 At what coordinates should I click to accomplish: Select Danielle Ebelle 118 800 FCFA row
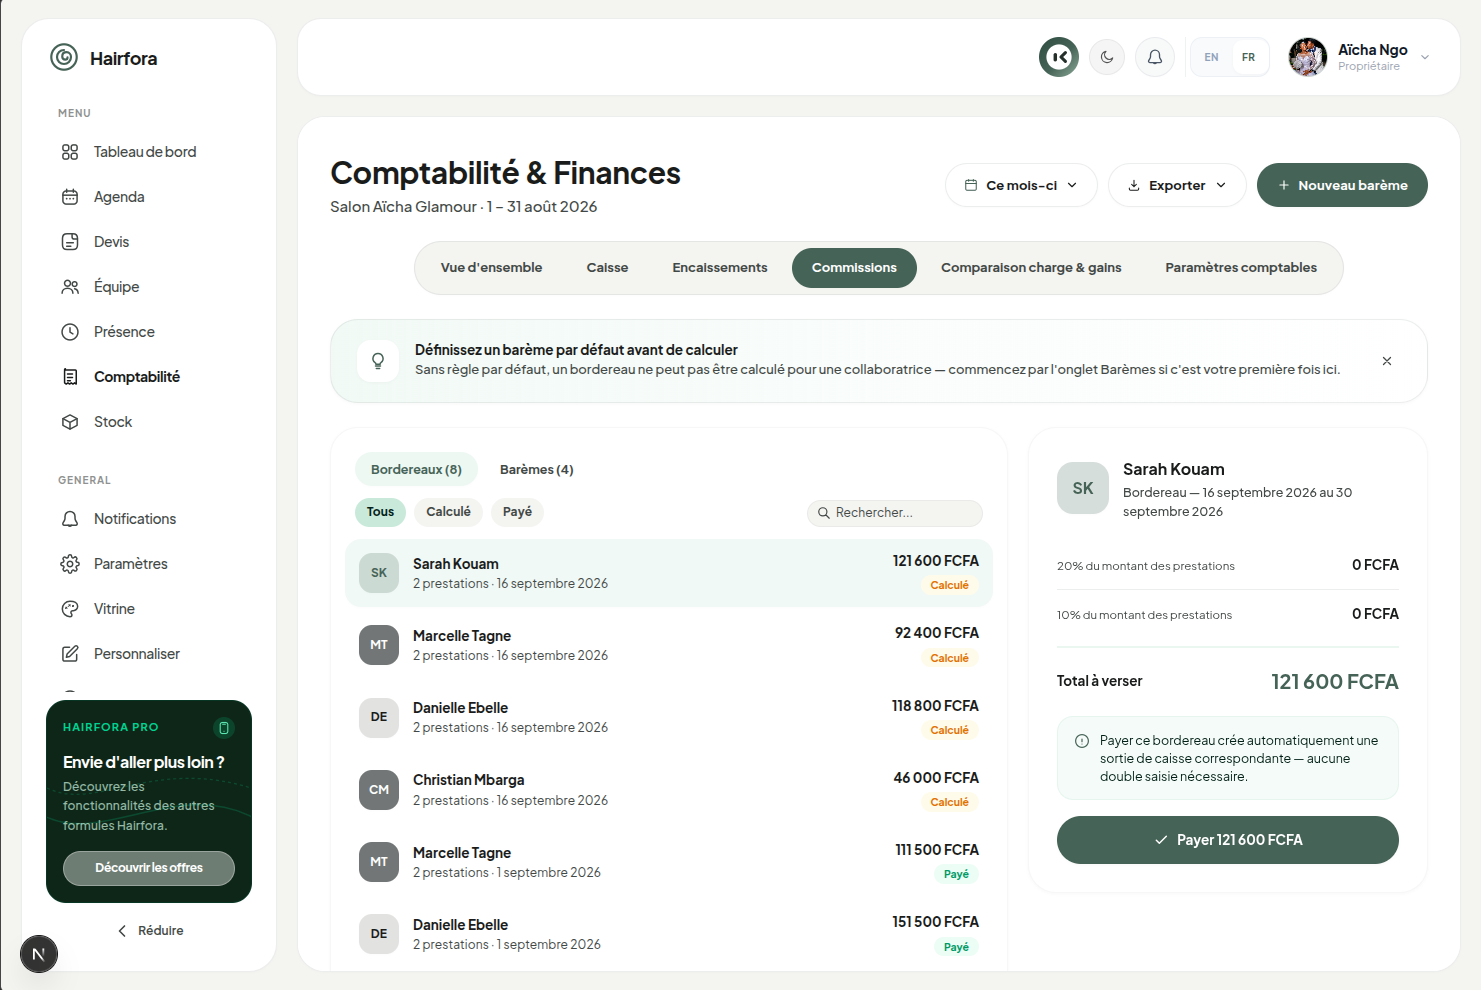669,718
